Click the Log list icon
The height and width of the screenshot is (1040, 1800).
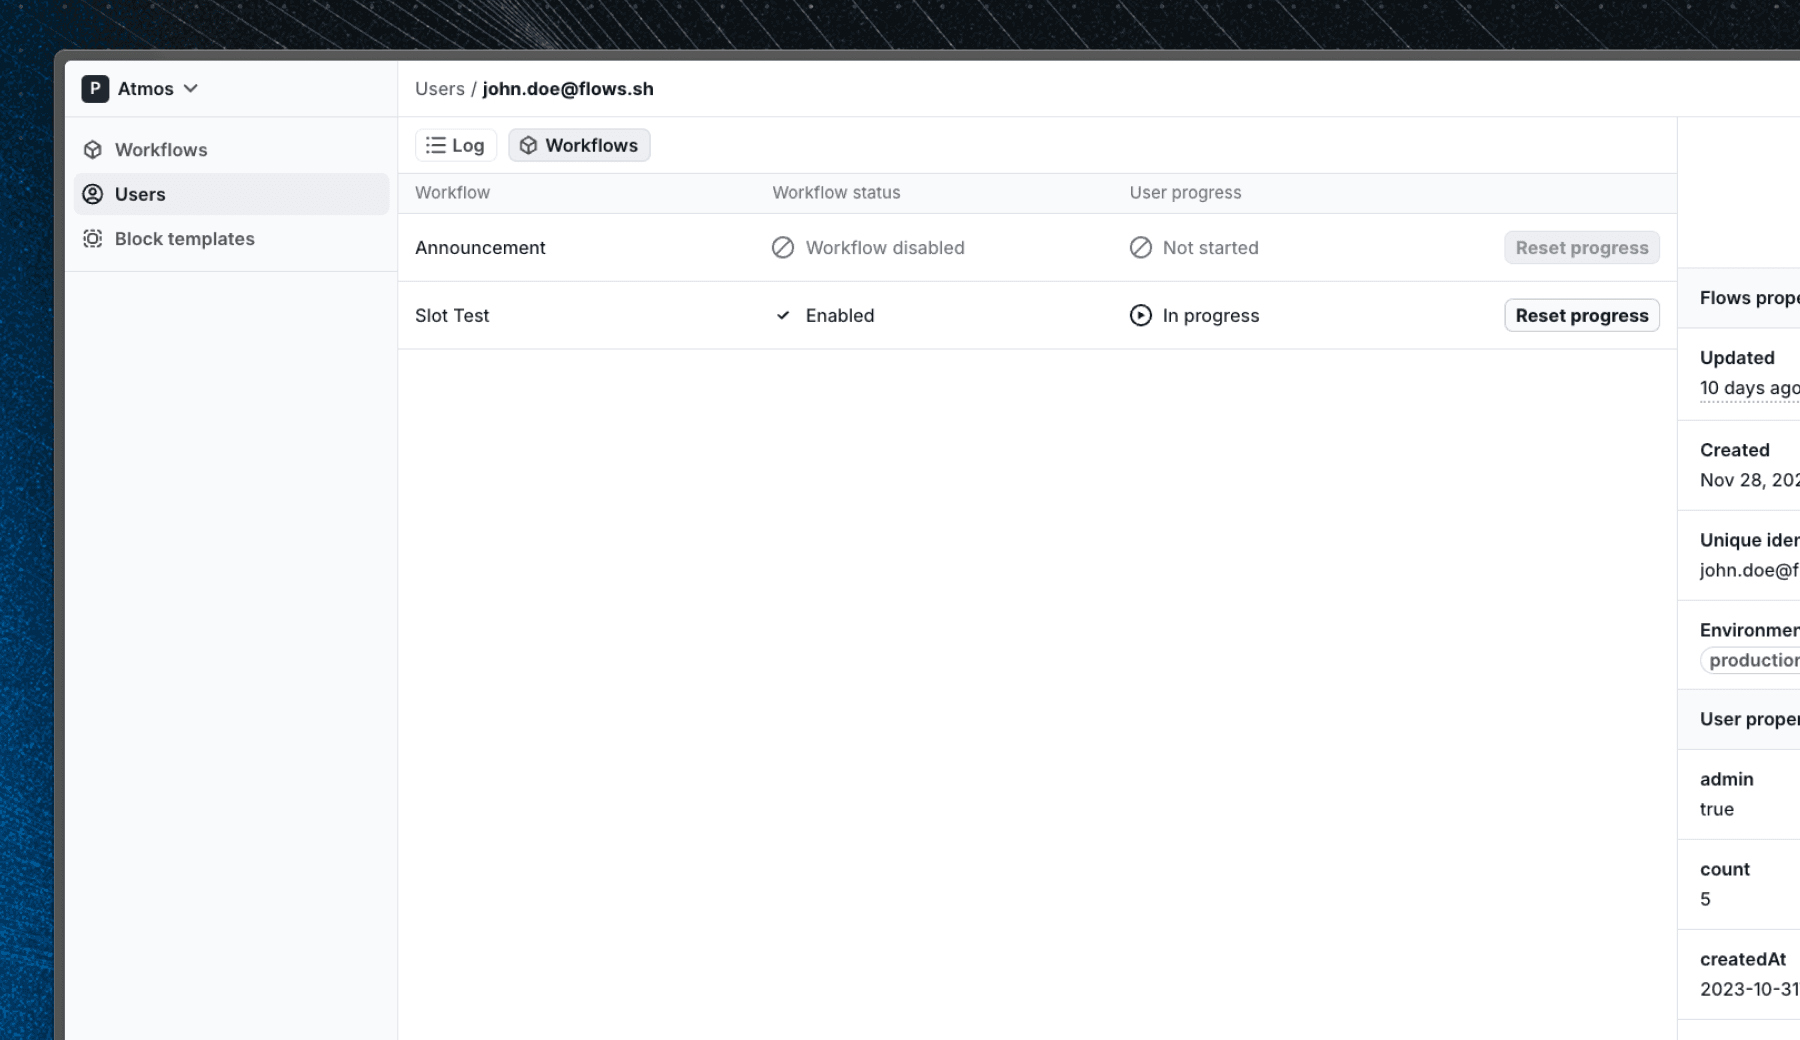[x=436, y=144]
